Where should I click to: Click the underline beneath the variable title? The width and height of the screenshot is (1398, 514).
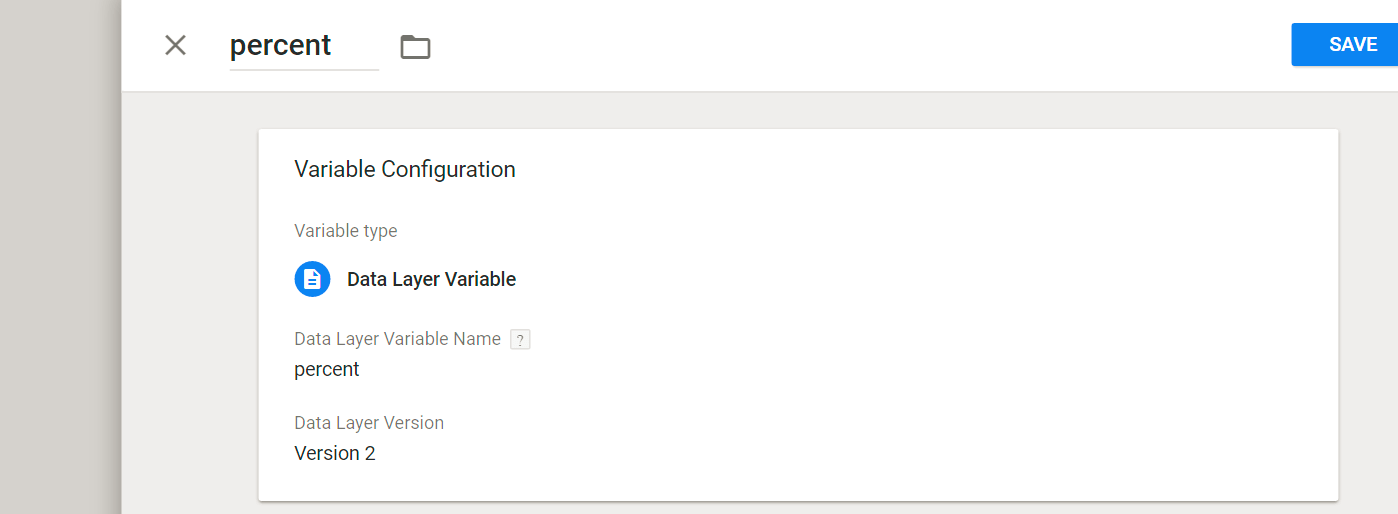click(x=304, y=70)
